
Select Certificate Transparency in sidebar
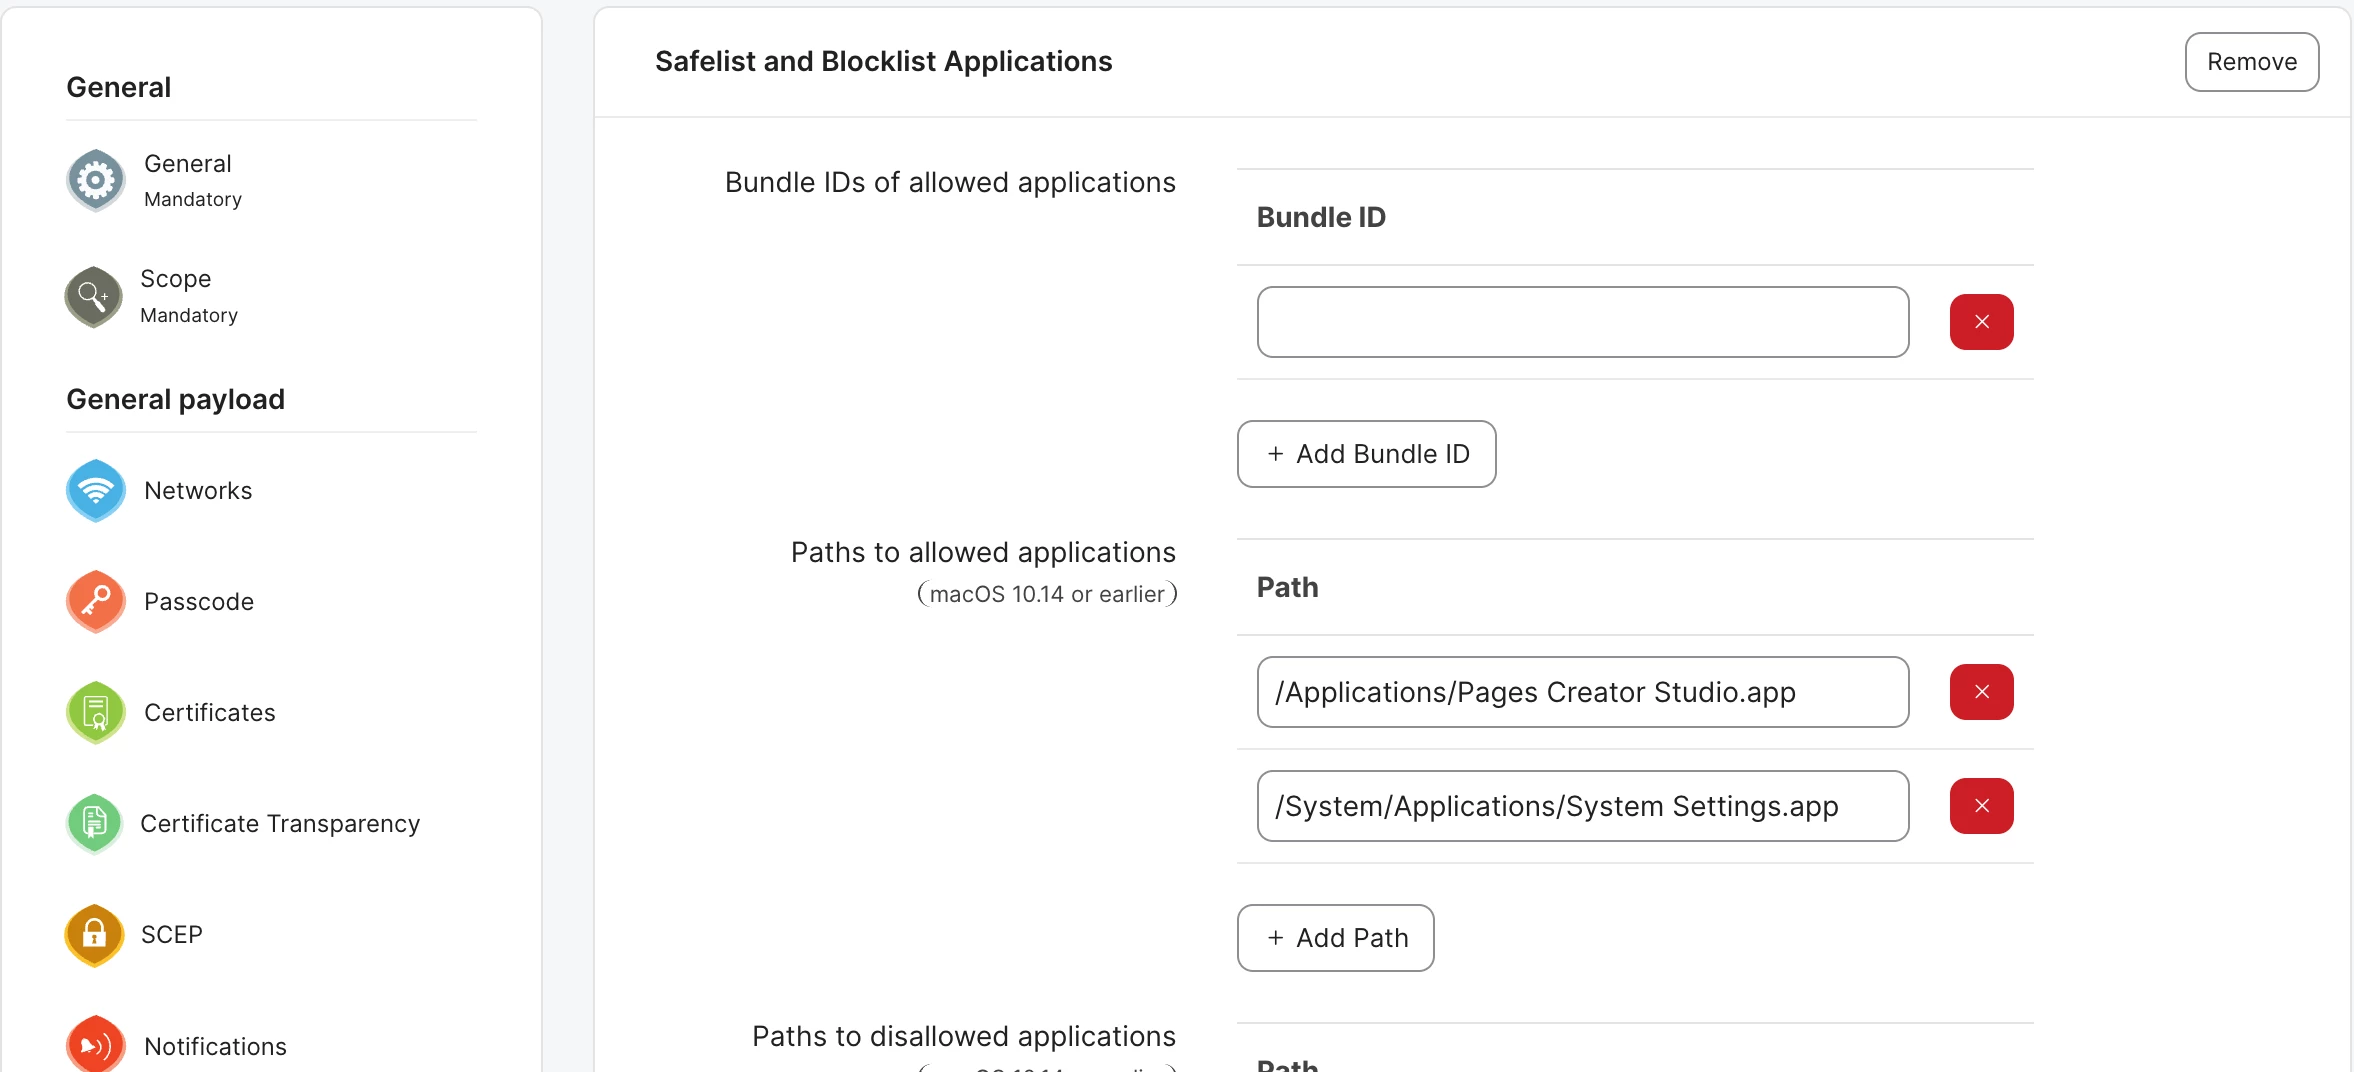click(280, 823)
